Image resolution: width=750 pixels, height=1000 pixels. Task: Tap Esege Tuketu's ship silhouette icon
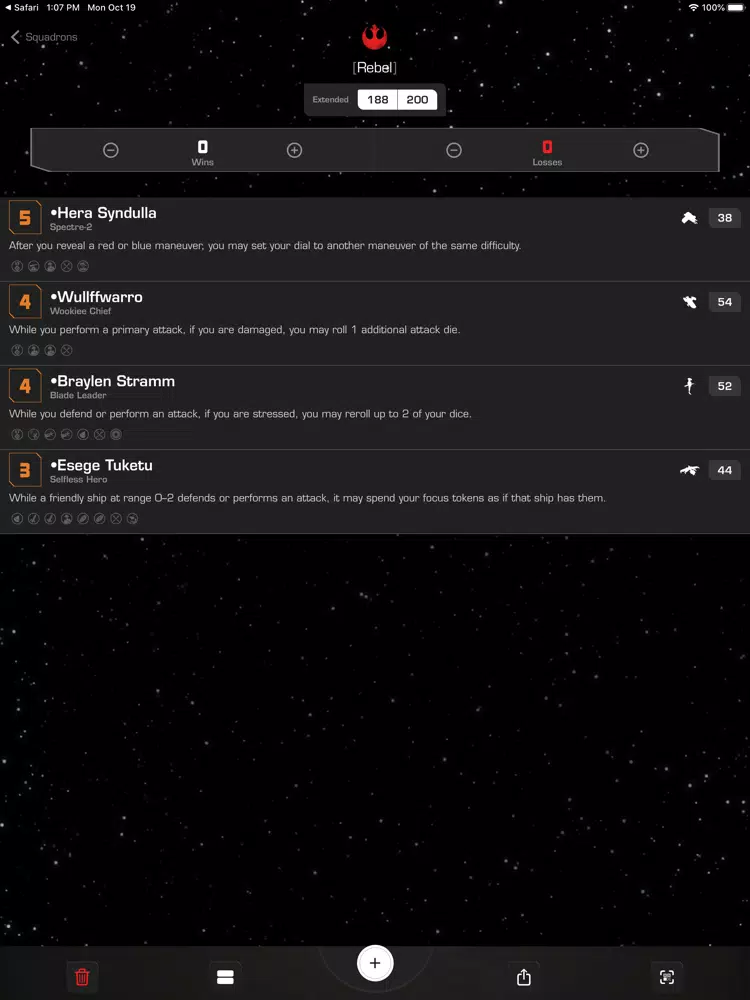pos(689,470)
